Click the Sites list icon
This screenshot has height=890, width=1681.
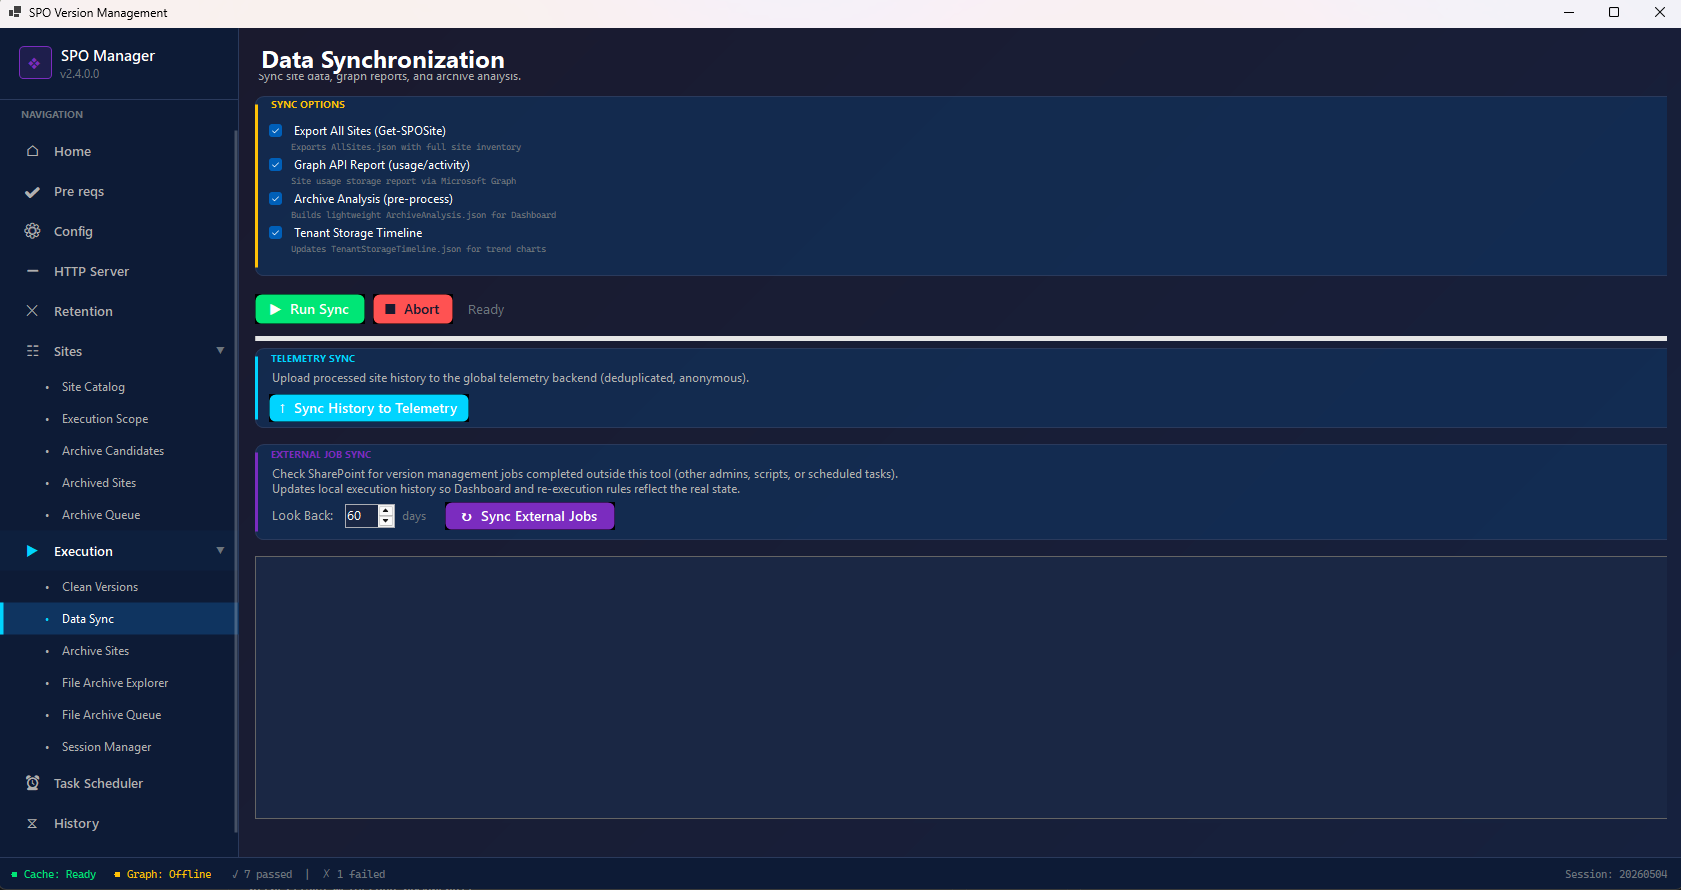pos(32,351)
